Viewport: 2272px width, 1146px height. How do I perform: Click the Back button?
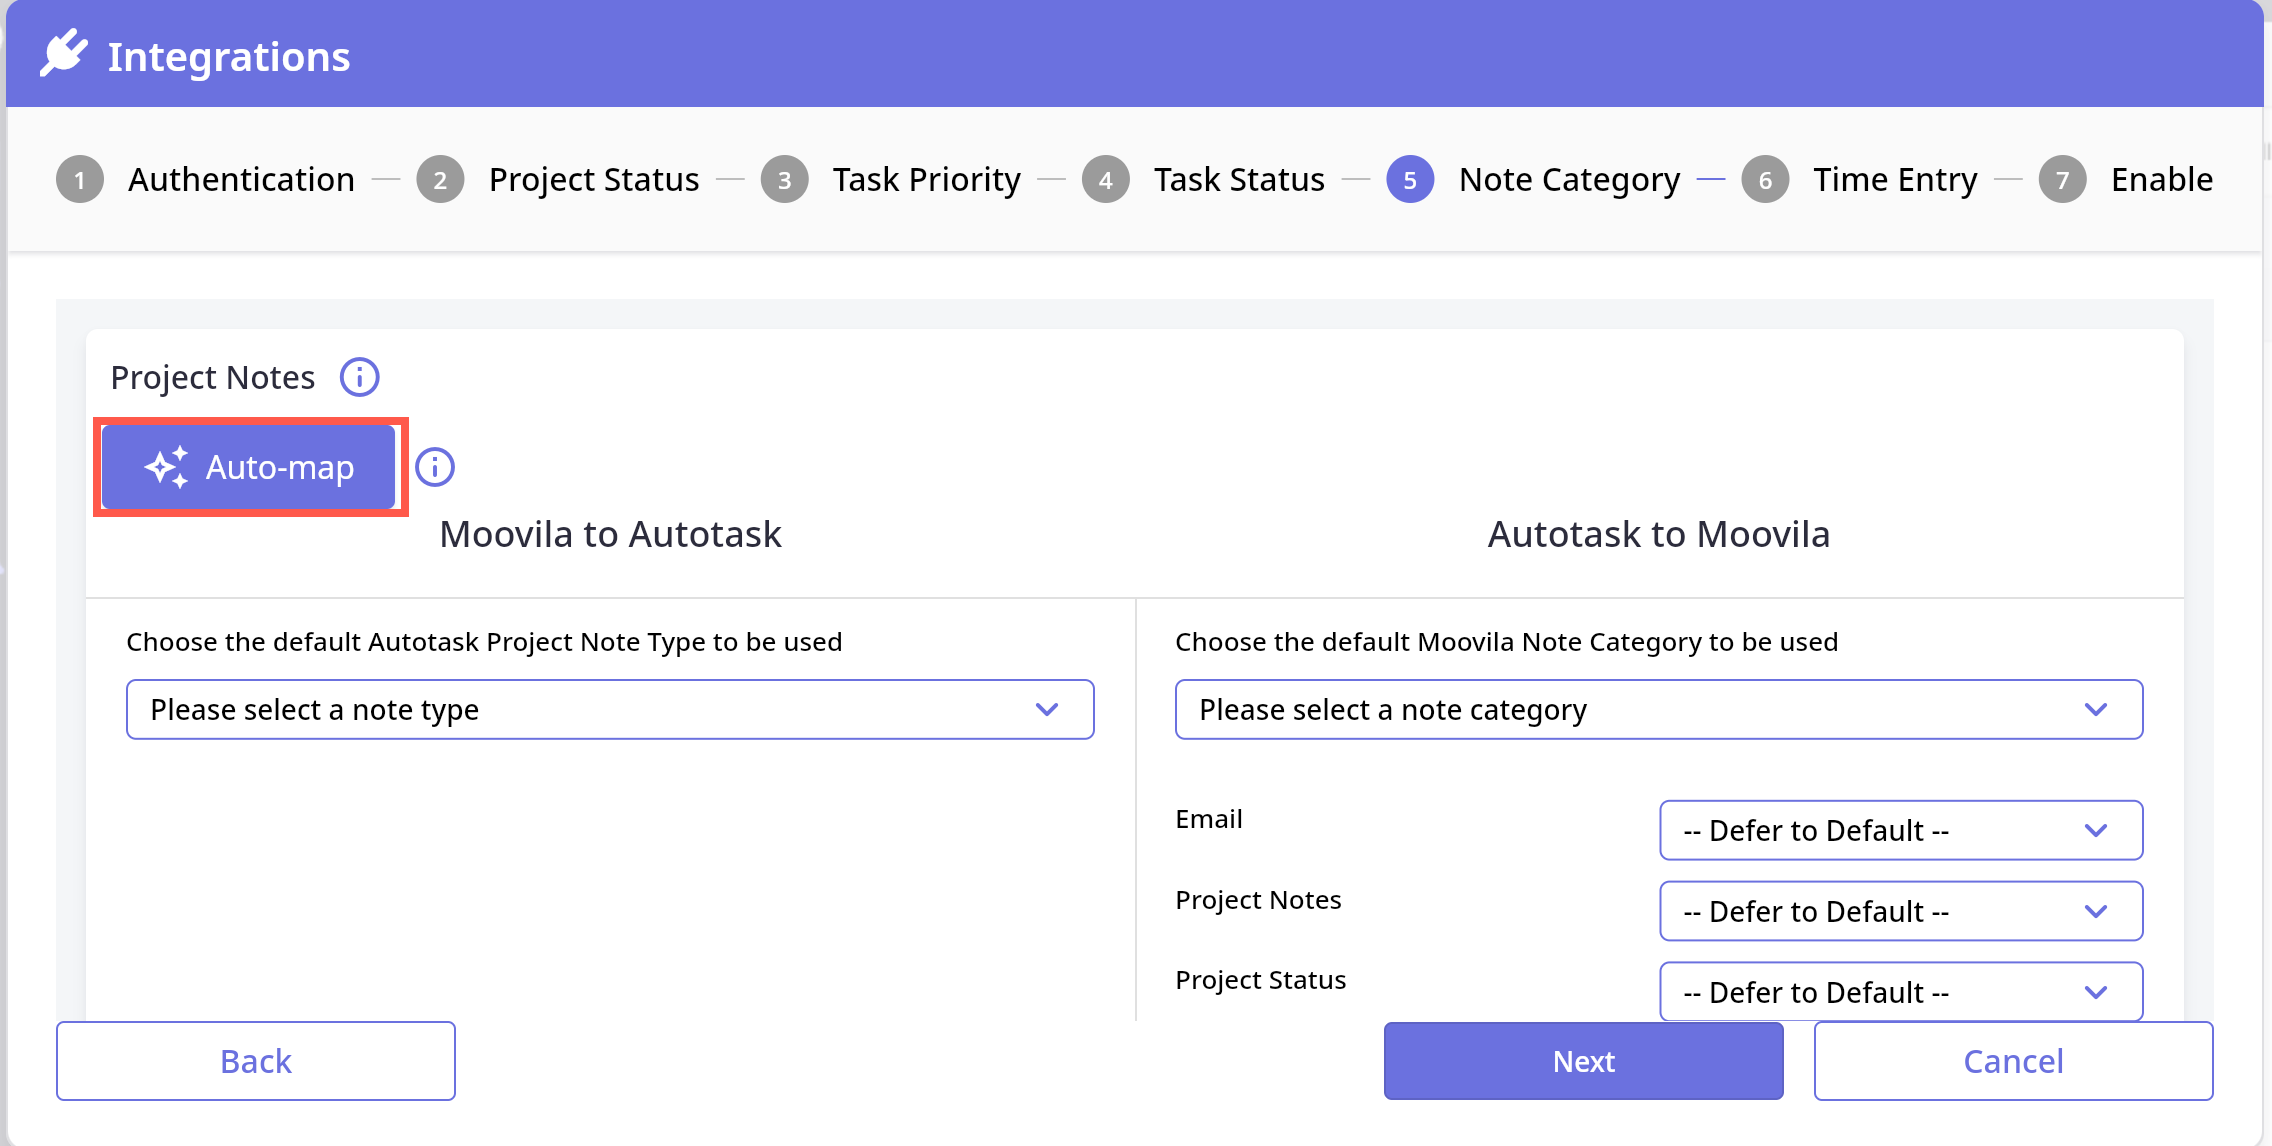(x=256, y=1061)
